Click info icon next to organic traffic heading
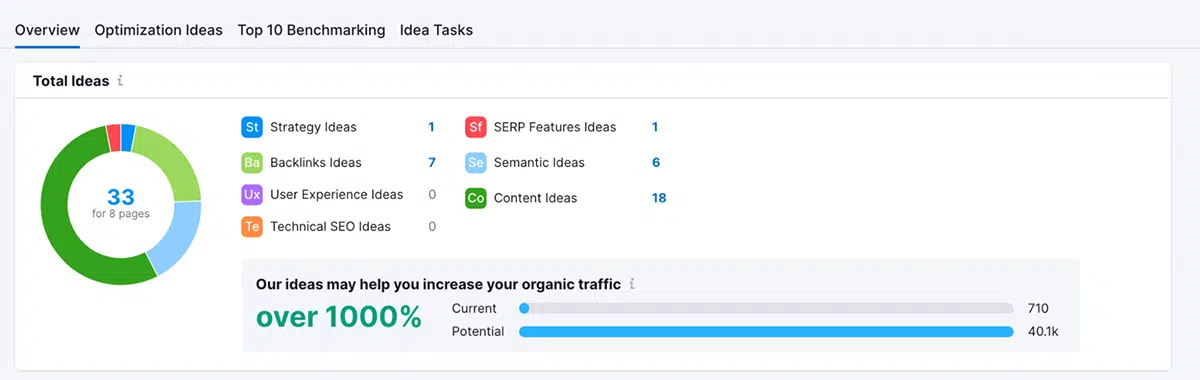Image resolution: width=1200 pixels, height=380 pixels. click(632, 285)
